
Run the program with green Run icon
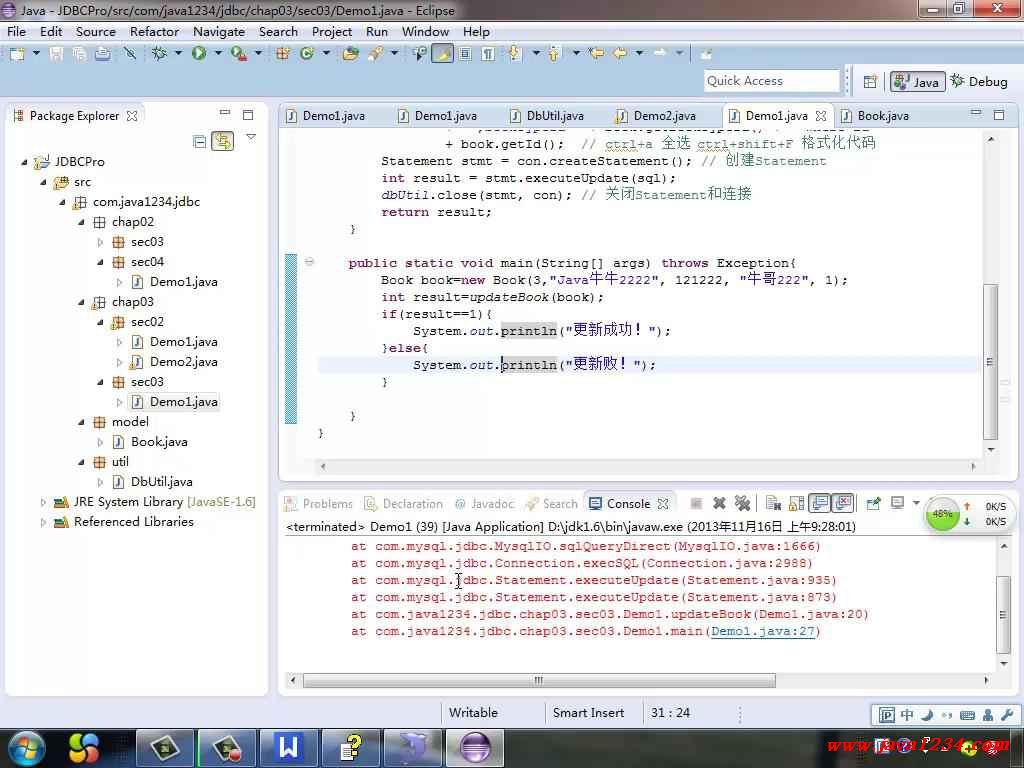point(199,54)
